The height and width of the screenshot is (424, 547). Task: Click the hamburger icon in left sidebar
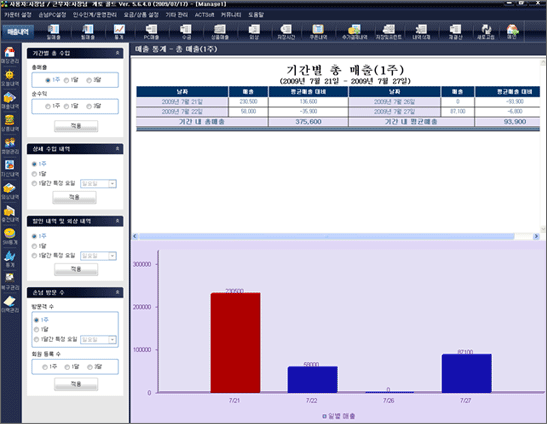pyautogui.click(x=10, y=120)
